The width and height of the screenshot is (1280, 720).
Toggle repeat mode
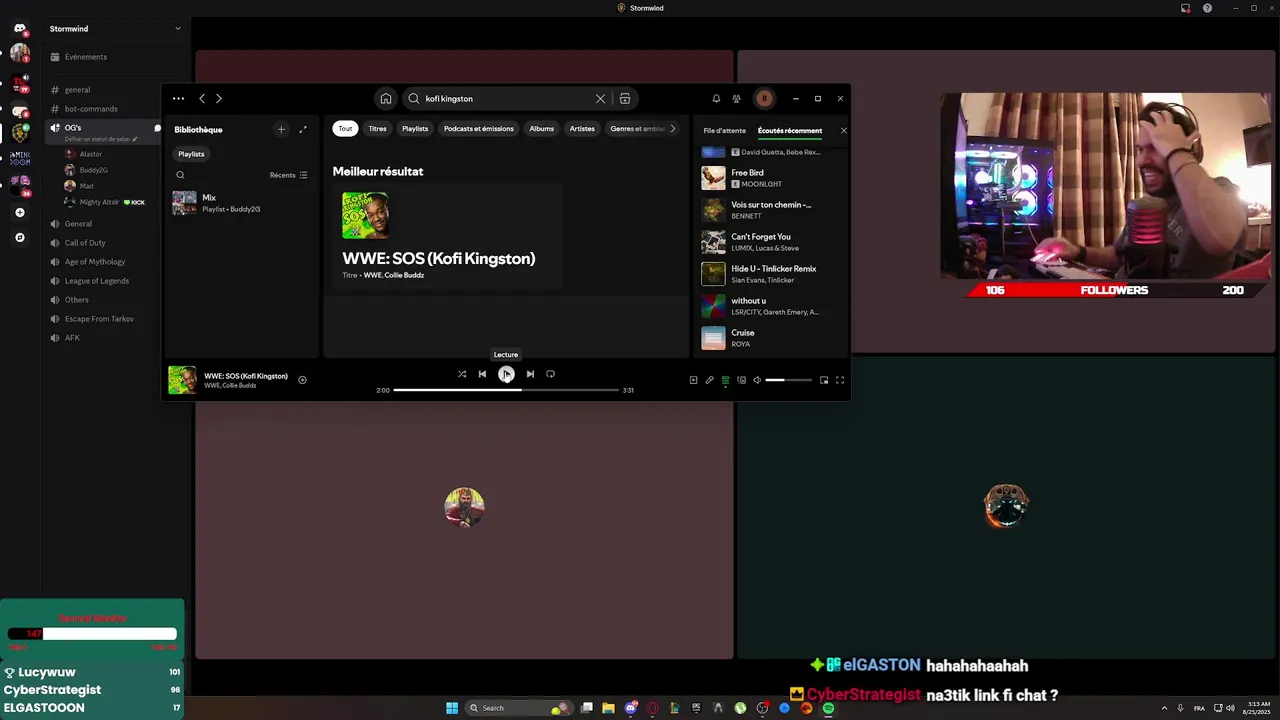pyautogui.click(x=550, y=374)
